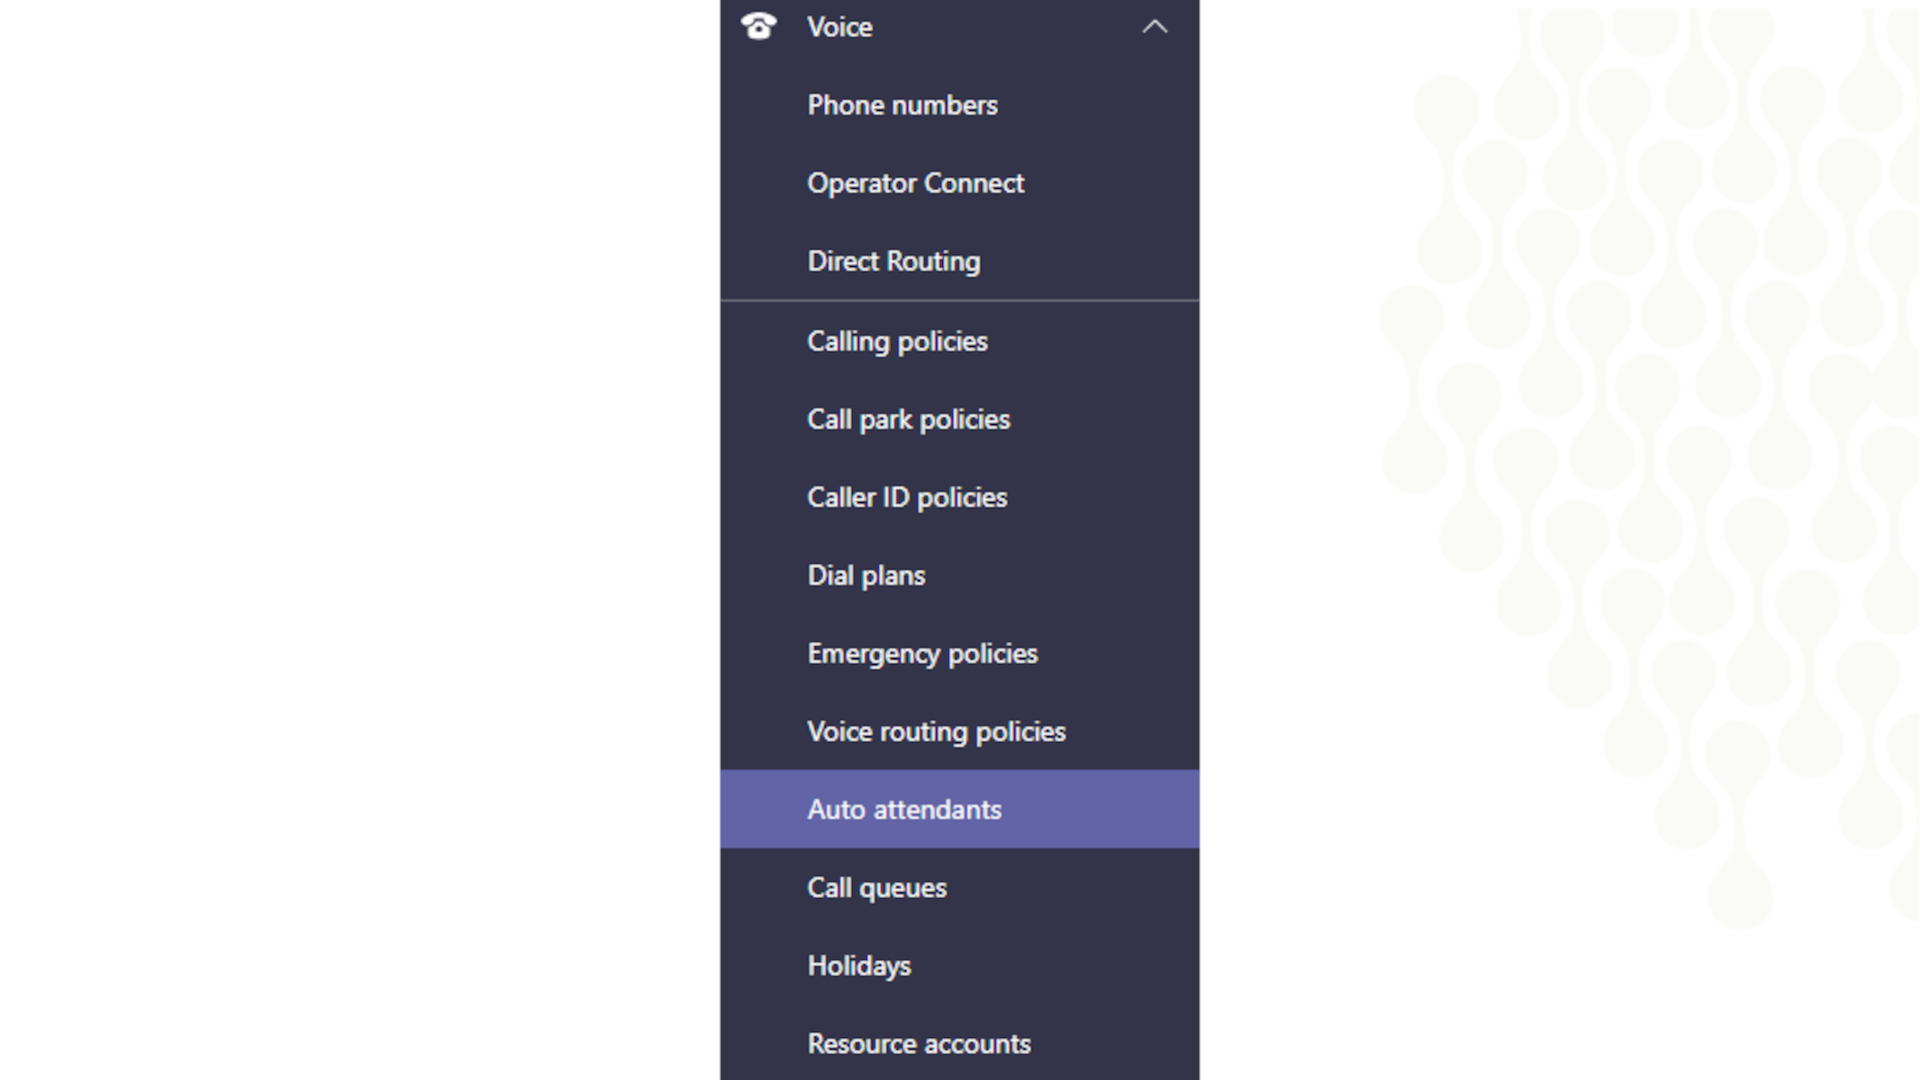Click the divider area below Direct Routing

(960, 300)
